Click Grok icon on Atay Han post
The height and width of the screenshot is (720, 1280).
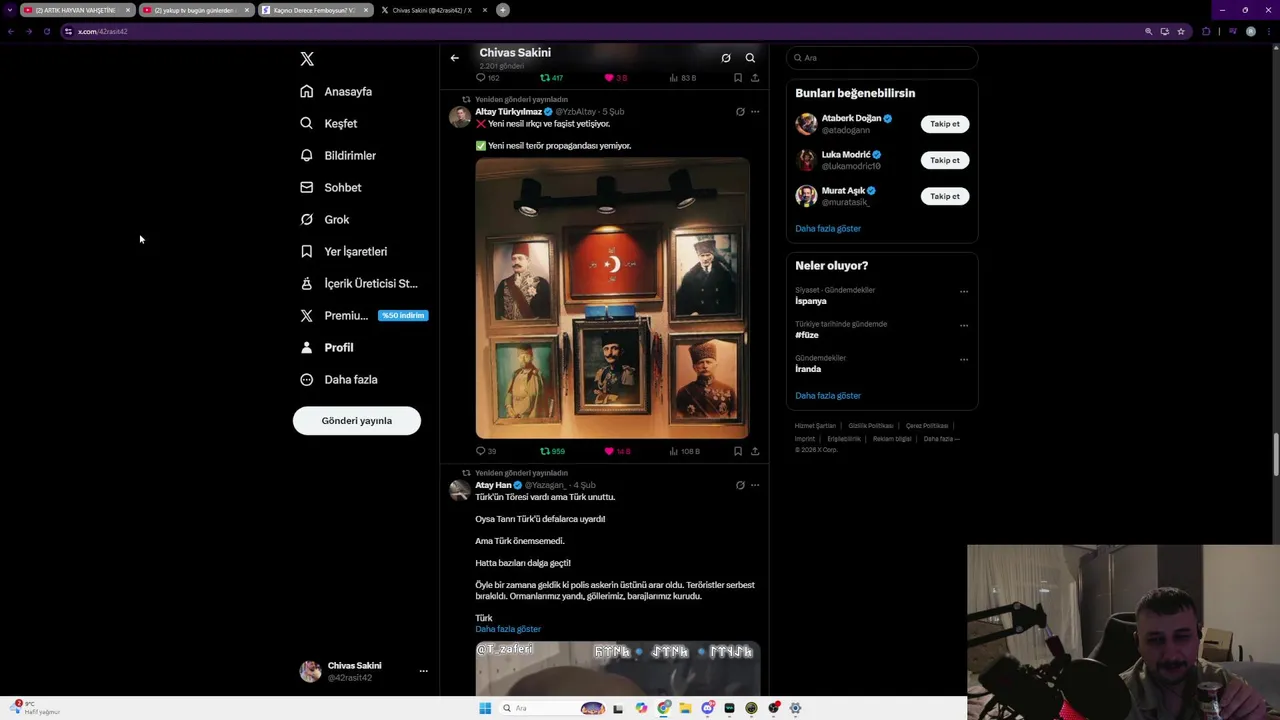tap(740, 485)
